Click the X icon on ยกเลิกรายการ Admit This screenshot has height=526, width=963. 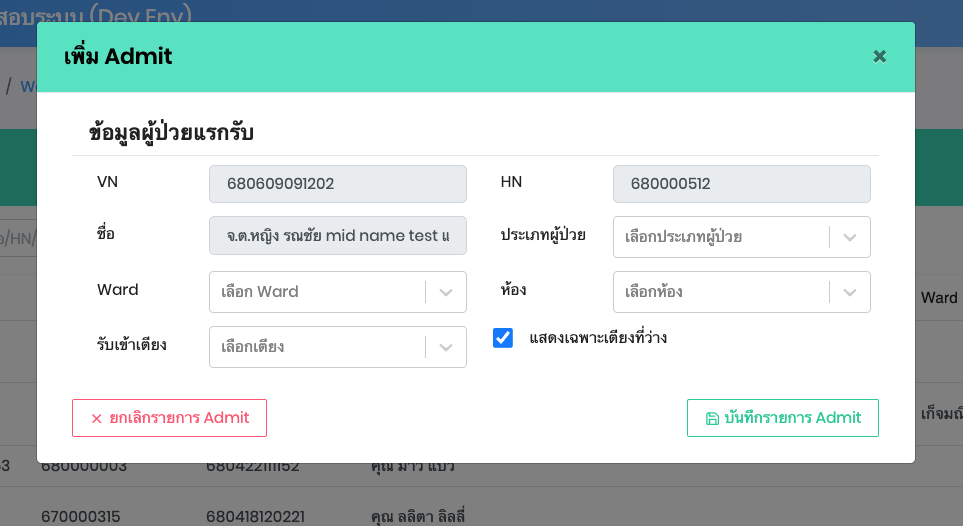click(97, 418)
